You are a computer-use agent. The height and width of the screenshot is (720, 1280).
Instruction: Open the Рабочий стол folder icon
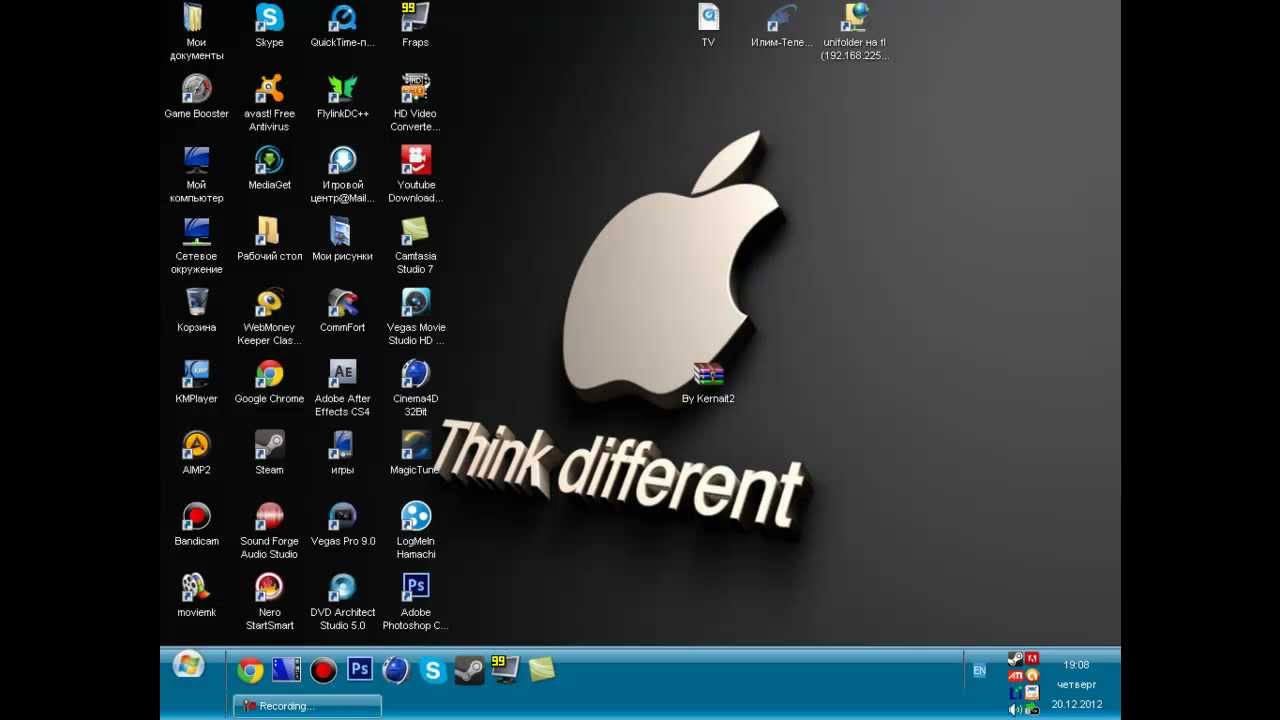pyautogui.click(x=269, y=239)
